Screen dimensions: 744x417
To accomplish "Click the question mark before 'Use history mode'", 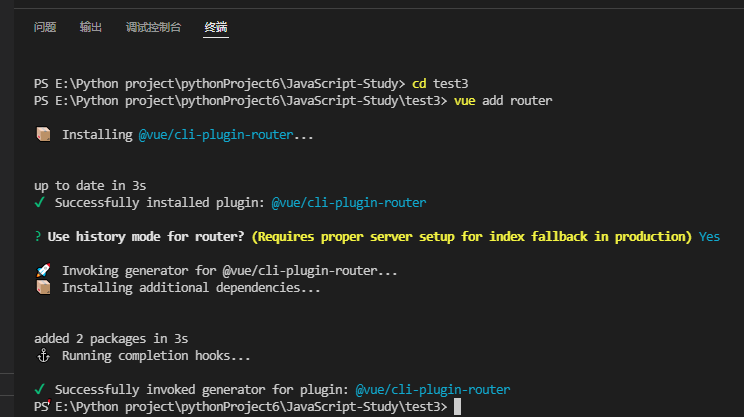I will coord(37,237).
